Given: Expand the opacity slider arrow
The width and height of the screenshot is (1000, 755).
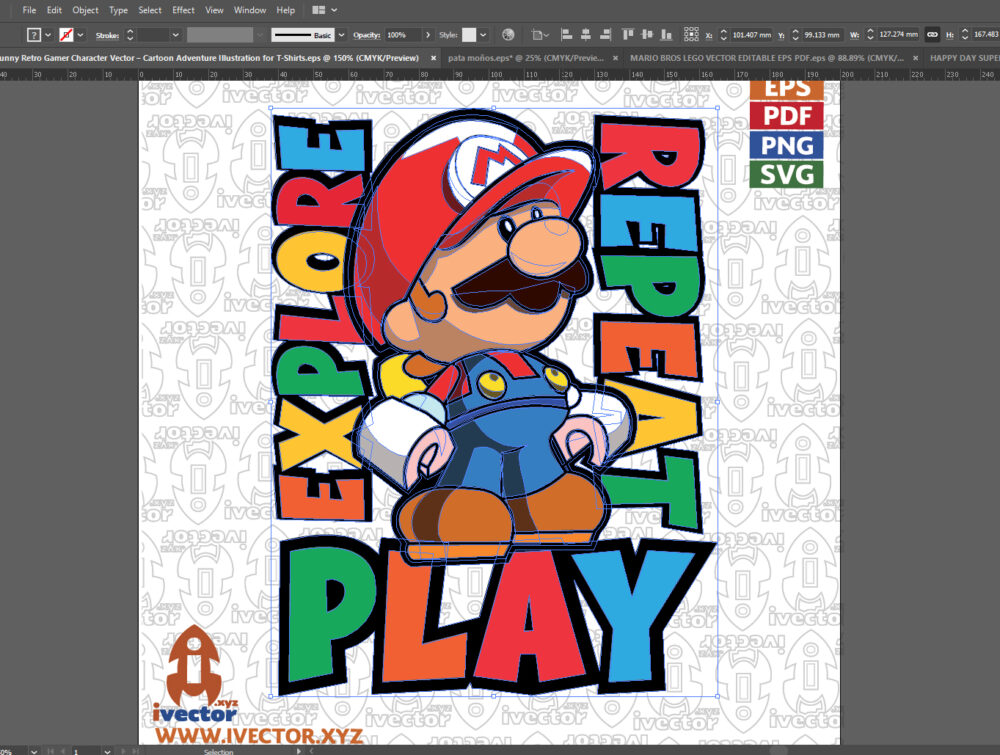Looking at the screenshot, I should pyautogui.click(x=428, y=35).
